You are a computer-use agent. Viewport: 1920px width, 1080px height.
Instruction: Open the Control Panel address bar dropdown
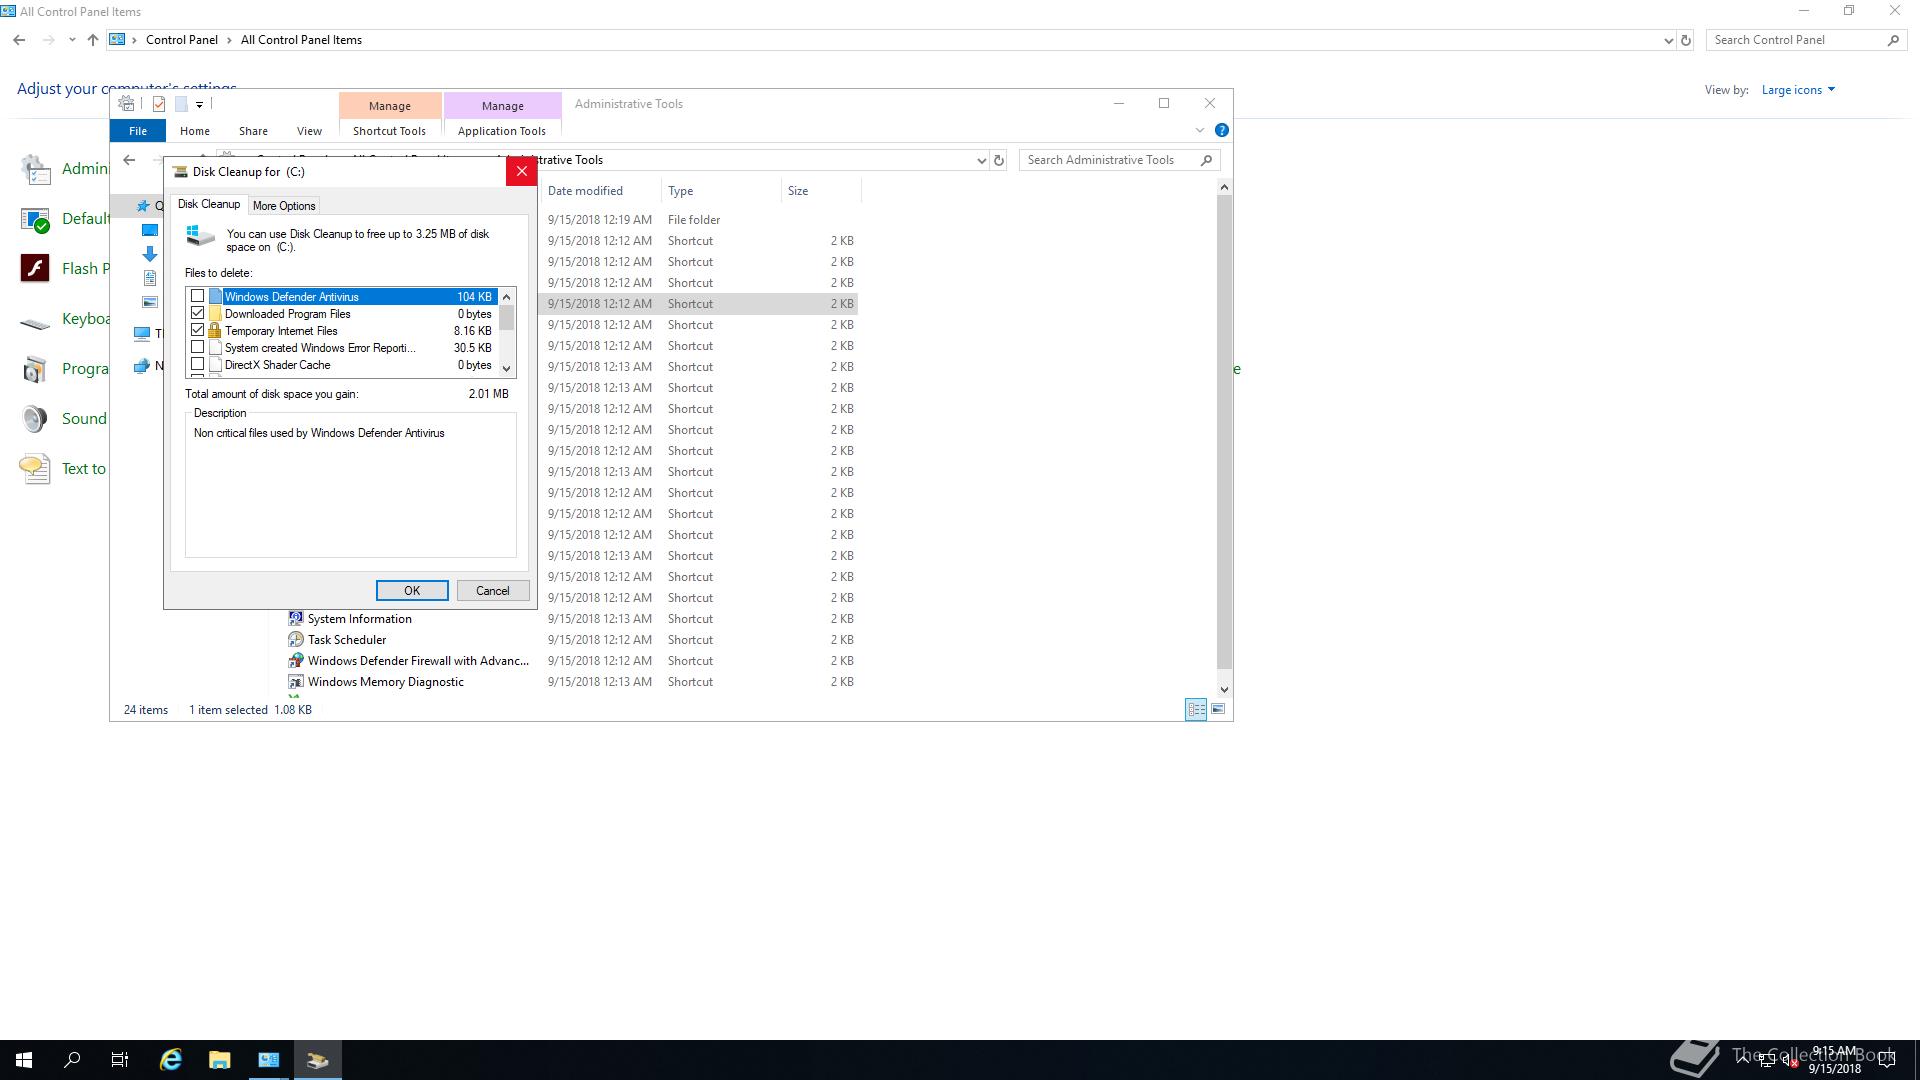pyautogui.click(x=1668, y=40)
